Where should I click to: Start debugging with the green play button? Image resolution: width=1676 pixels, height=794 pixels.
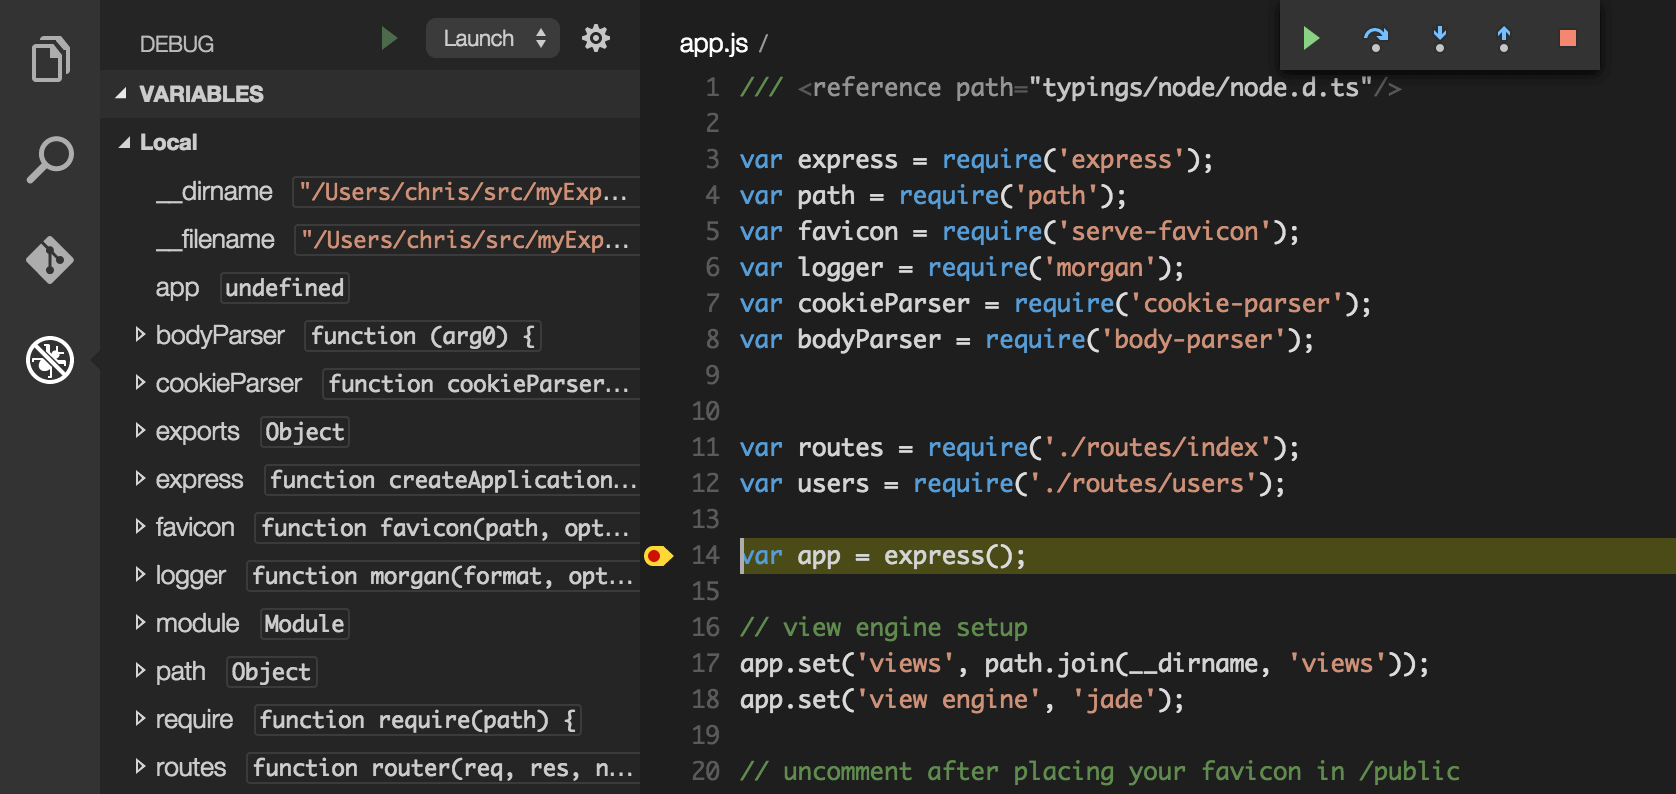click(x=389, y=39)
